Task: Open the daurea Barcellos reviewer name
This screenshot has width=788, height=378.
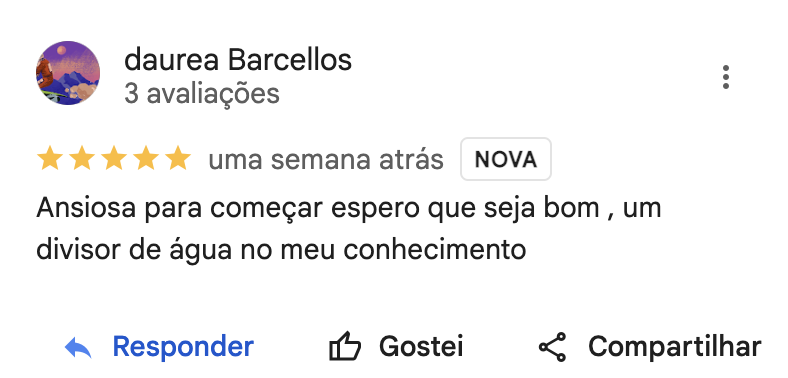Action: [x=238, y=60]
